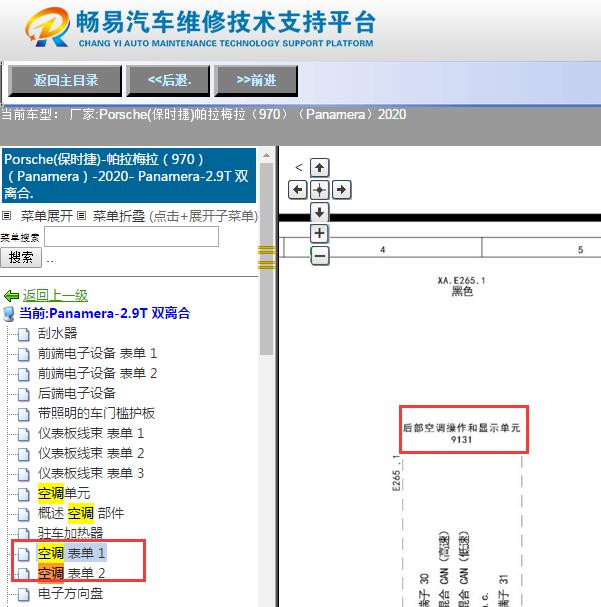Viewport: 601px width, 607px height.
Task: Click the document icon beside 前端电子设备 表单 1
Action: (x=24, y=354)
